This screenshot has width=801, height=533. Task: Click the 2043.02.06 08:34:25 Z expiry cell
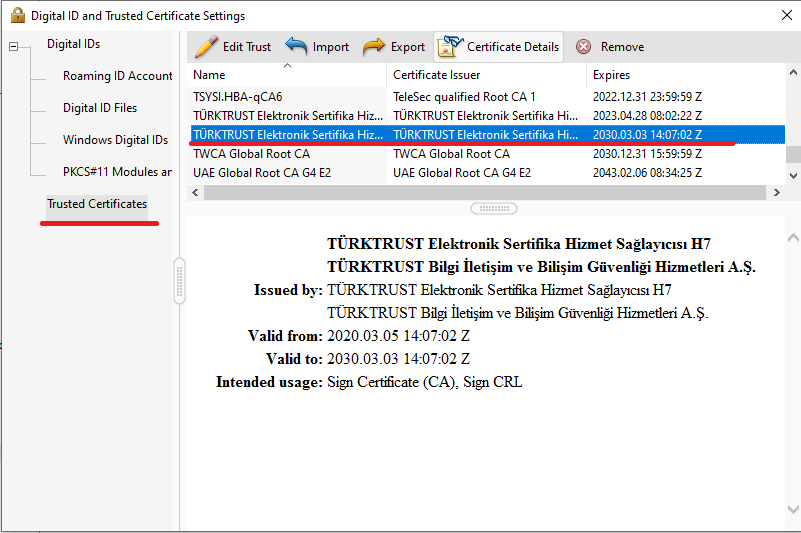(647, 173)
